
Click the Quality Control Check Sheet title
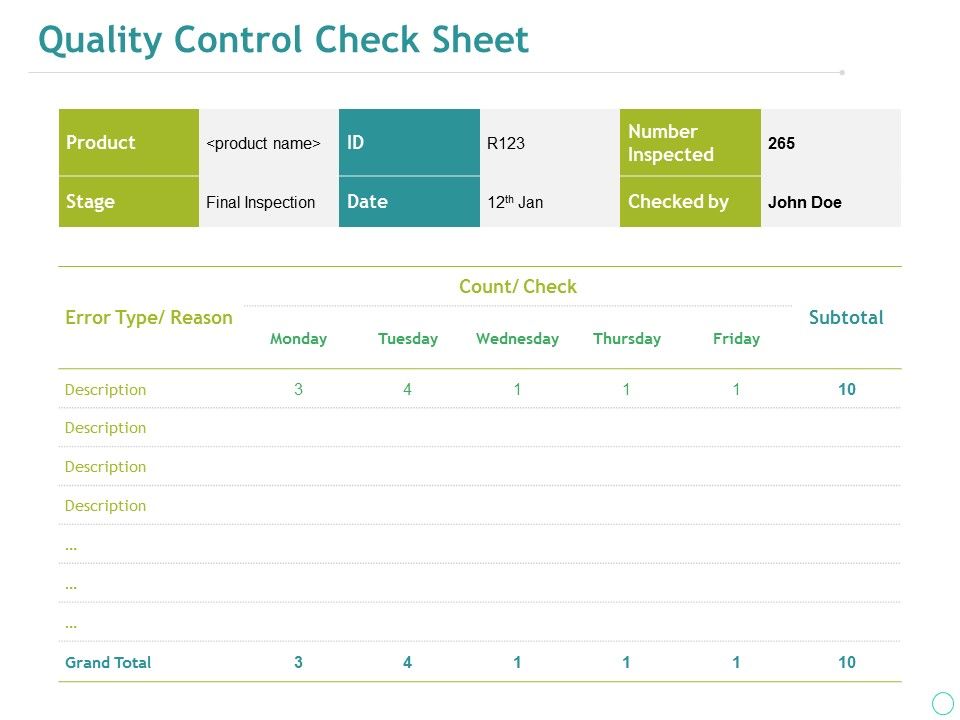283,40
